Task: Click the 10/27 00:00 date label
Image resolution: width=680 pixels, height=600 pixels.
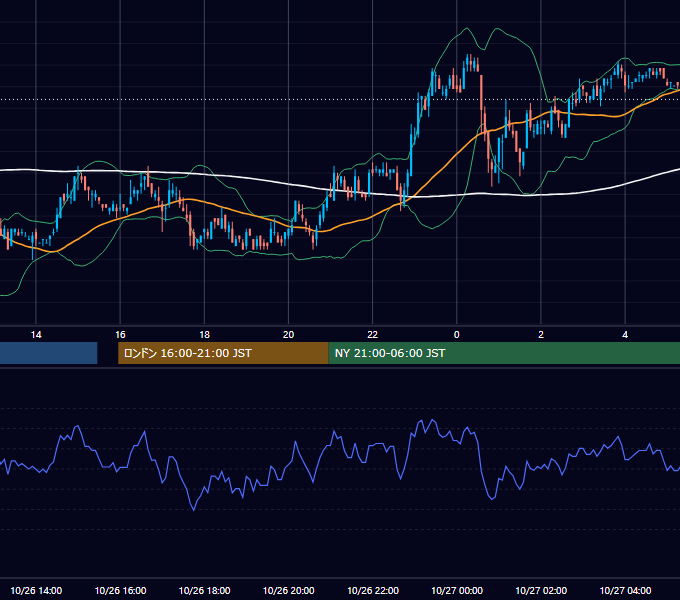Action: (x=457, y=590)
